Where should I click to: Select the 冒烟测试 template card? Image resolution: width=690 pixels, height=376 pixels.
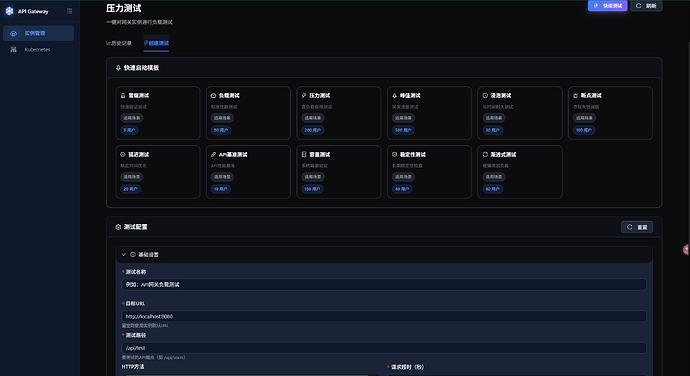click(x=158, y=113)
